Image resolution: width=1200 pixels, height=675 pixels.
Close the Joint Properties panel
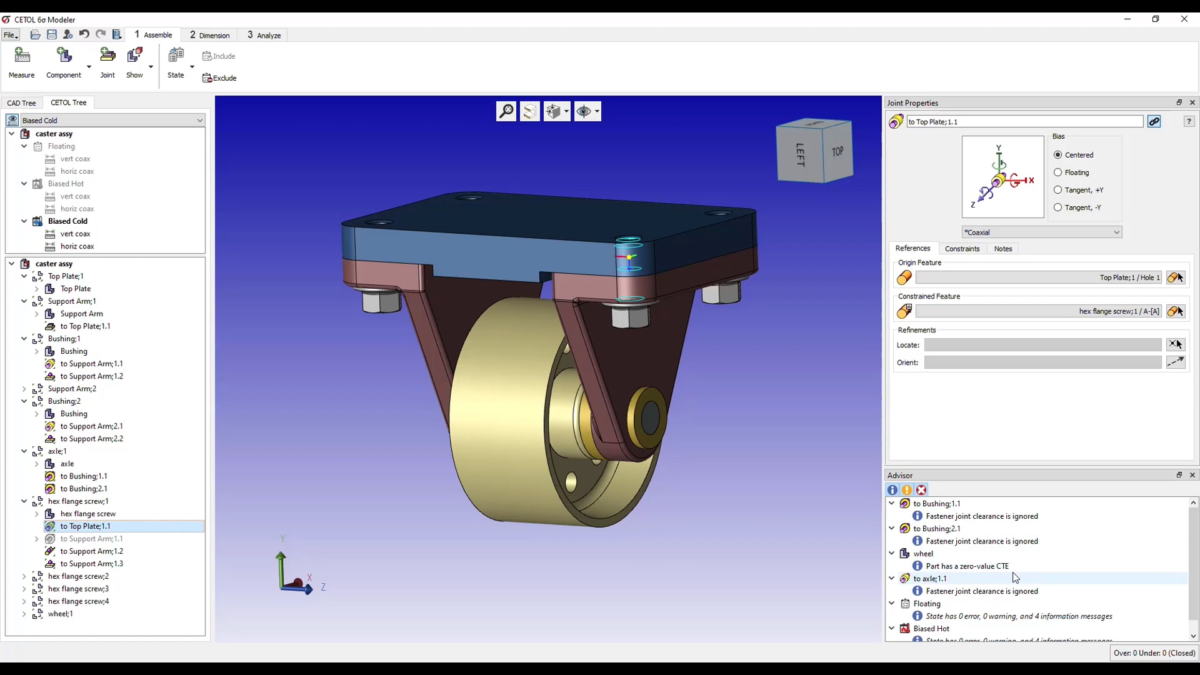click(1192, 103)
